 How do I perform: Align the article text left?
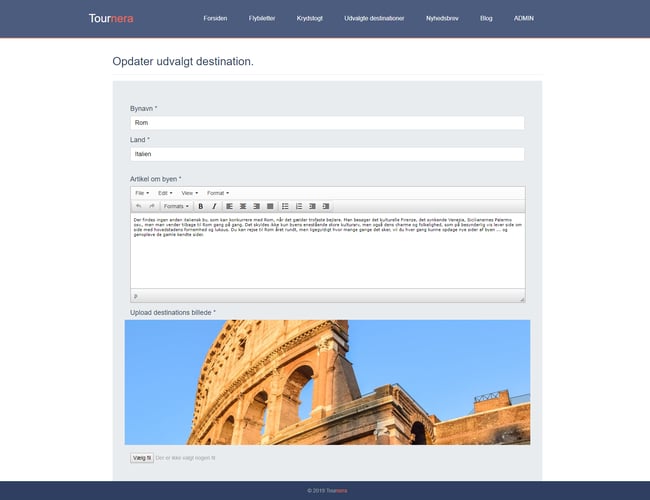click(229, 206)
